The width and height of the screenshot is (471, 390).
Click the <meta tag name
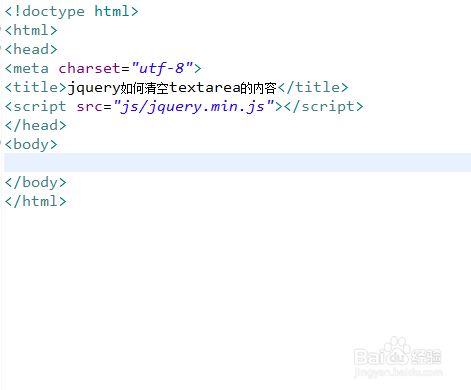pos(27,69)
